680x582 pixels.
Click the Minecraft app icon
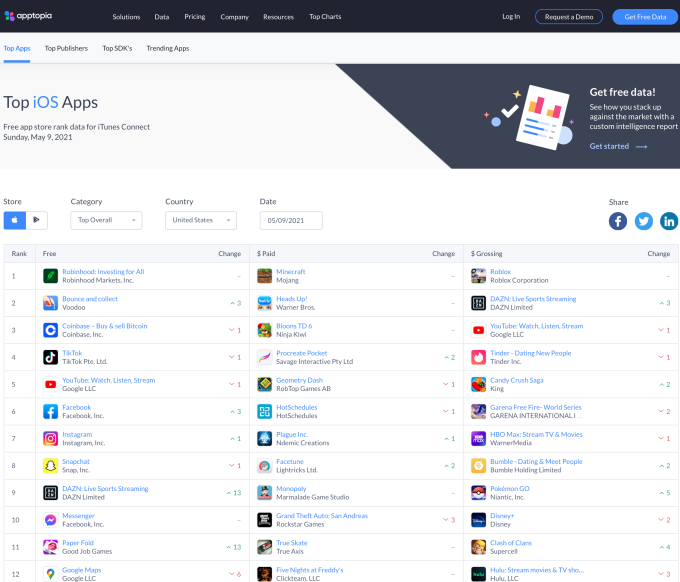[264, 275]
